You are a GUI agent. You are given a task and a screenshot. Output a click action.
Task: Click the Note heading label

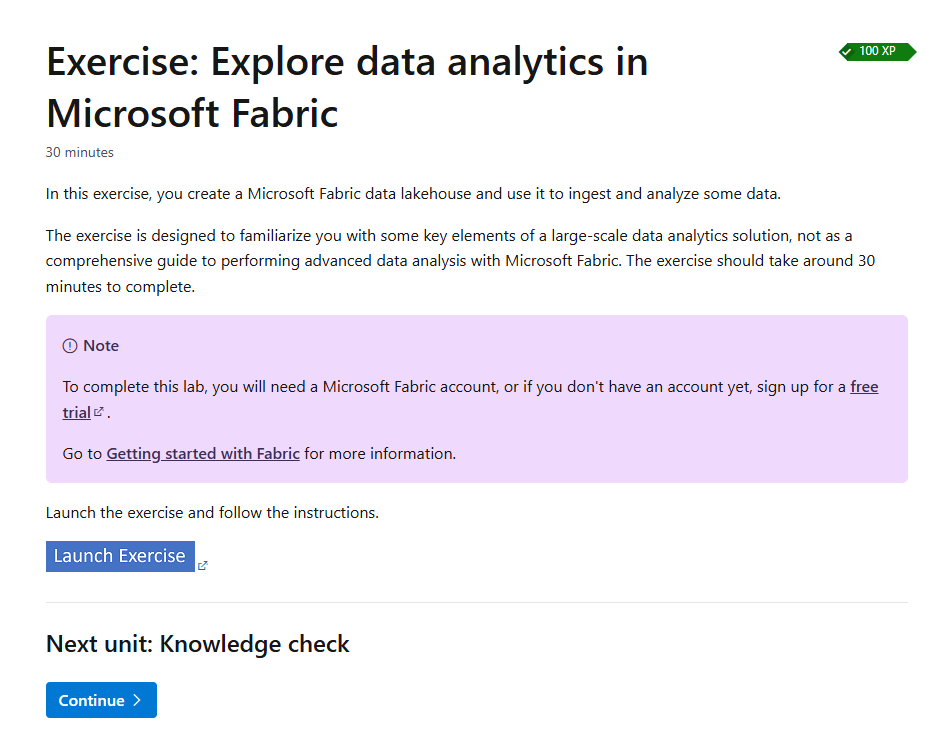99,345
